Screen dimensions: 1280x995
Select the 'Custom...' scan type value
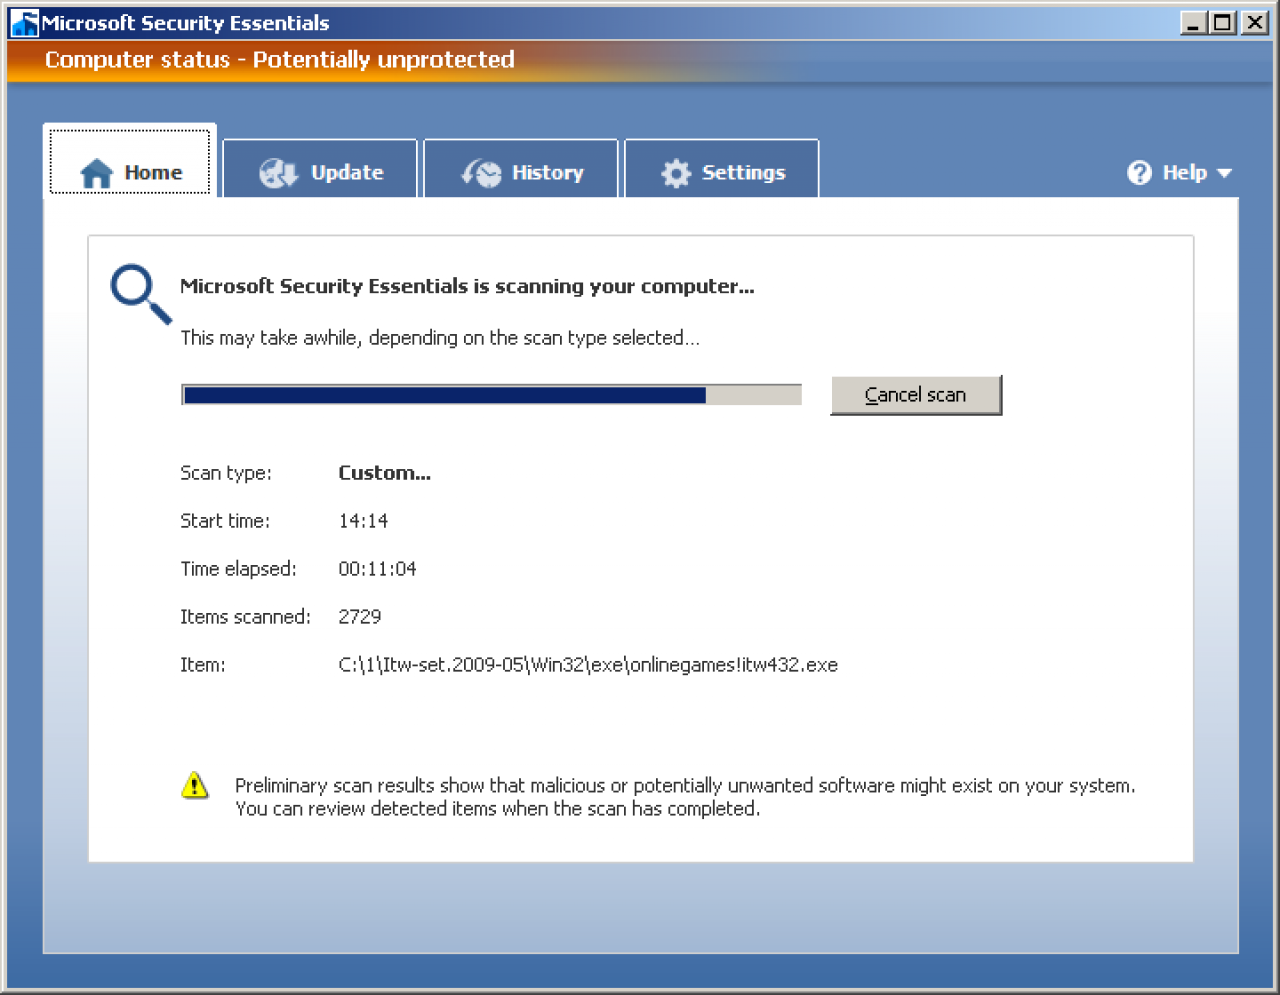click(x=384, y=473)
